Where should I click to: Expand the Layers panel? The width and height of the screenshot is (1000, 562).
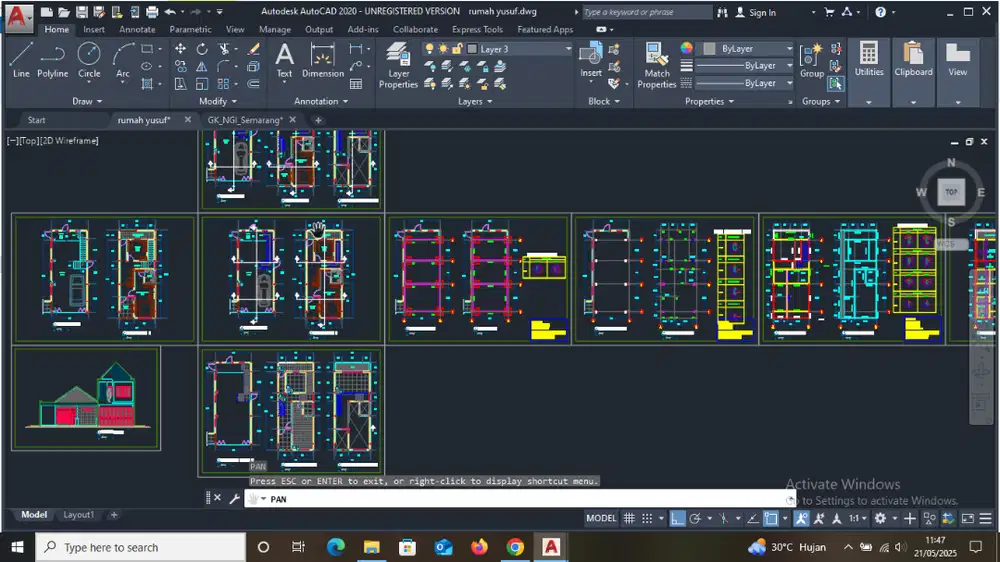point(475,101)
